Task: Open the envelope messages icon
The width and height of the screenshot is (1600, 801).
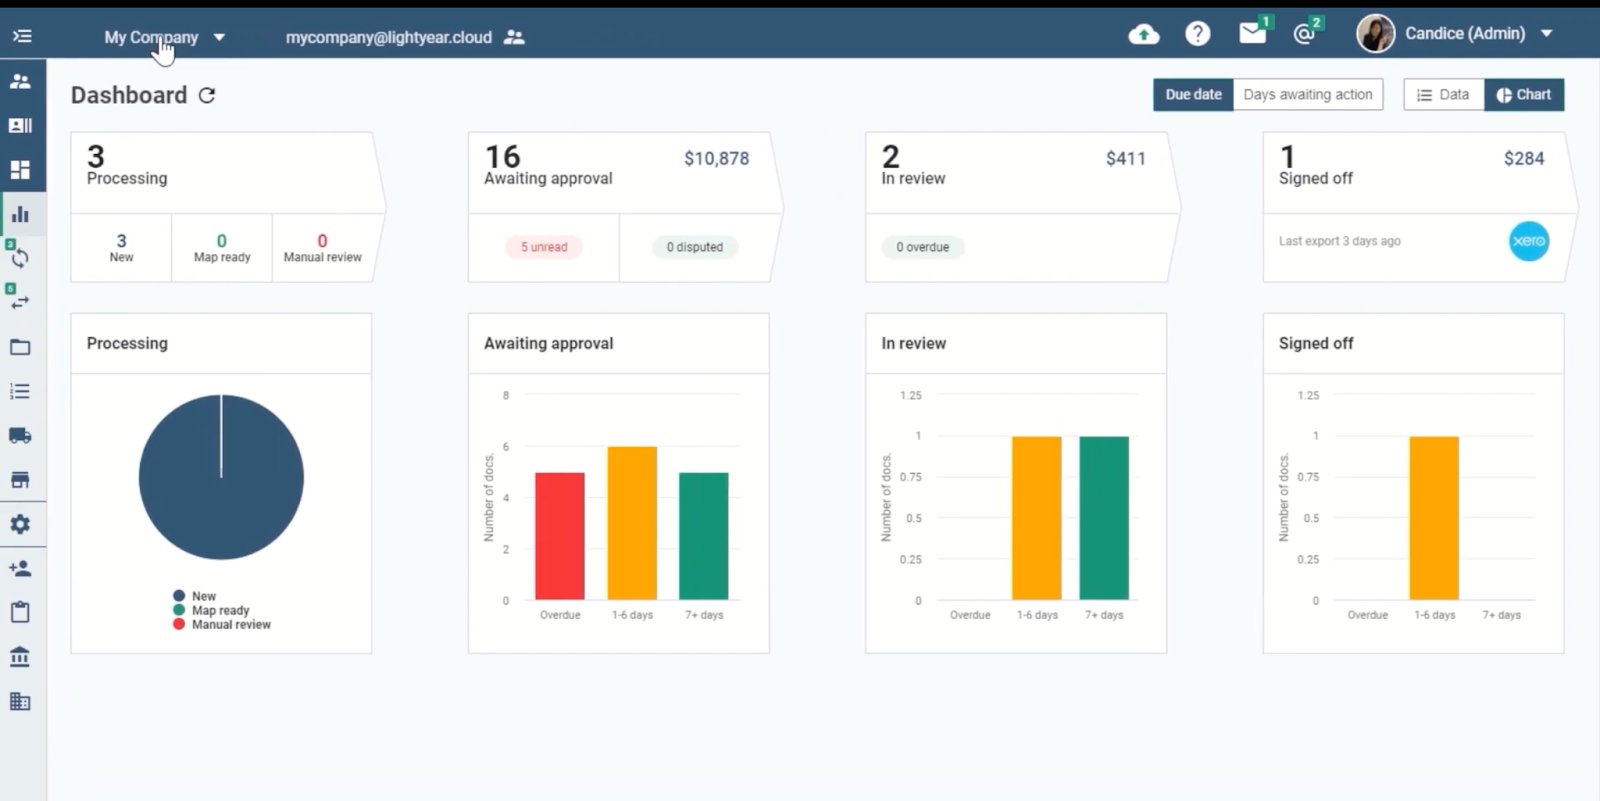Action: pyautogui.click(x=1252, y=33)
